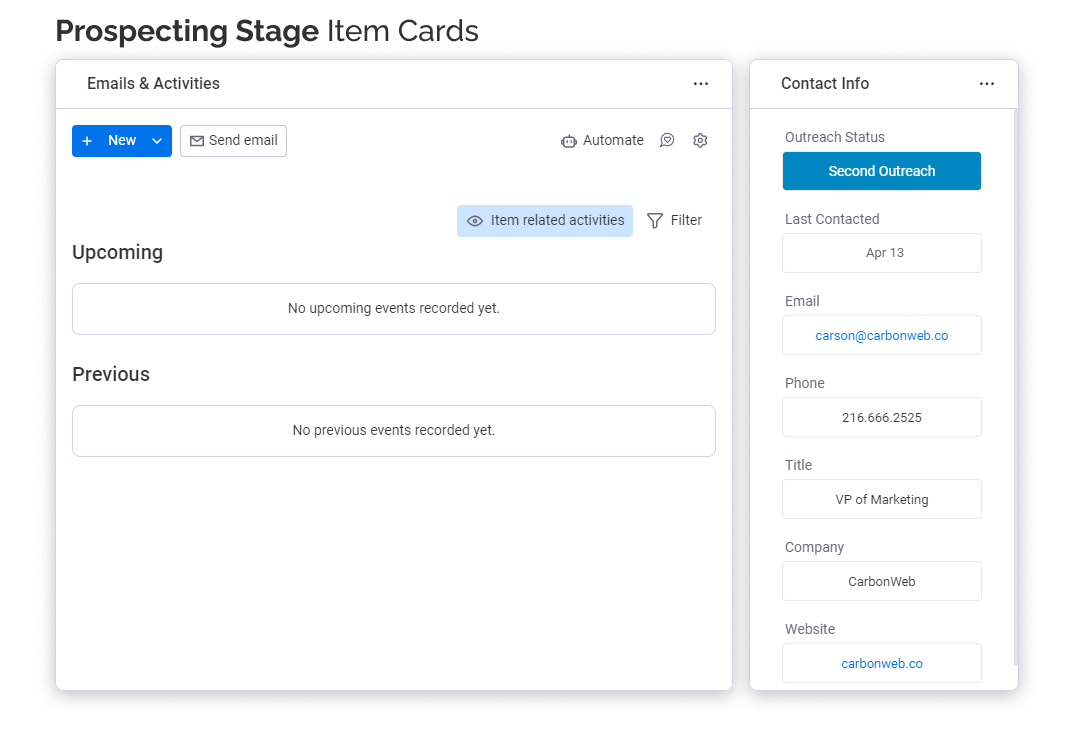Image resolution: width=1080 pixels, height=730 pixels.
Task: Click the envelope icon on Send email
Action: pos(197,141)
